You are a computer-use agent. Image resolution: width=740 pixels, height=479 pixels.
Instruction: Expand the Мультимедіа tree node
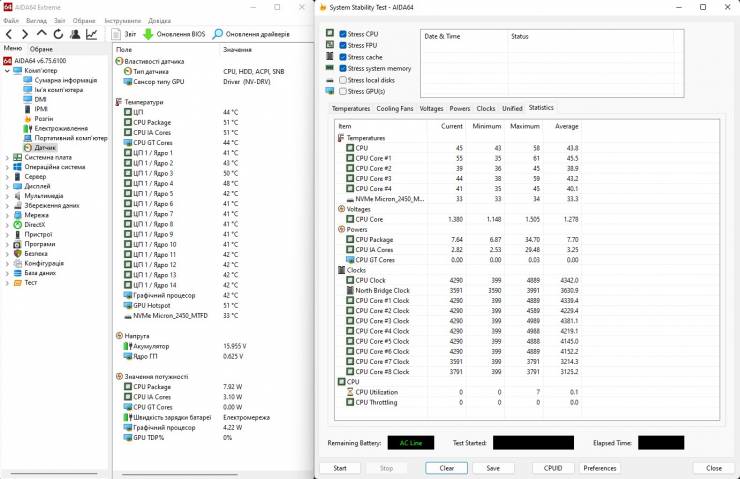pos(7,196)
